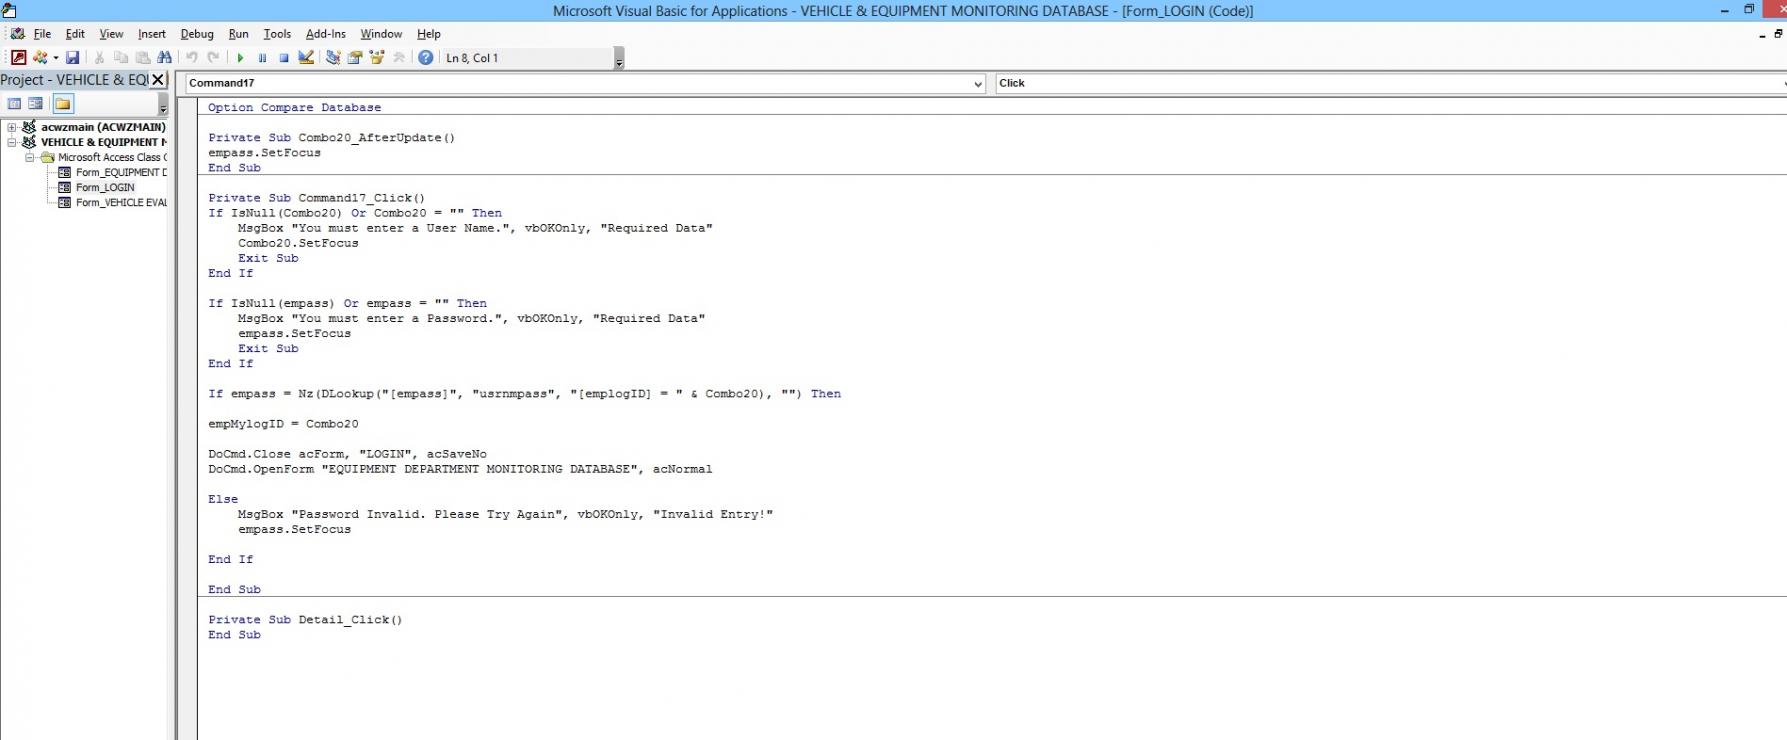This screenshot has height=740, width=1787.
Task: Click the 'Ln 8, Col 1' position indicator
Action: 472,58
